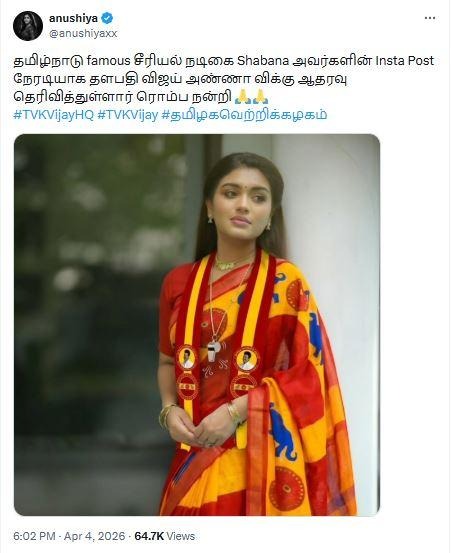Open the attached photo of woman in saree
Screen dimensions: 451x553
coord(197,325)
